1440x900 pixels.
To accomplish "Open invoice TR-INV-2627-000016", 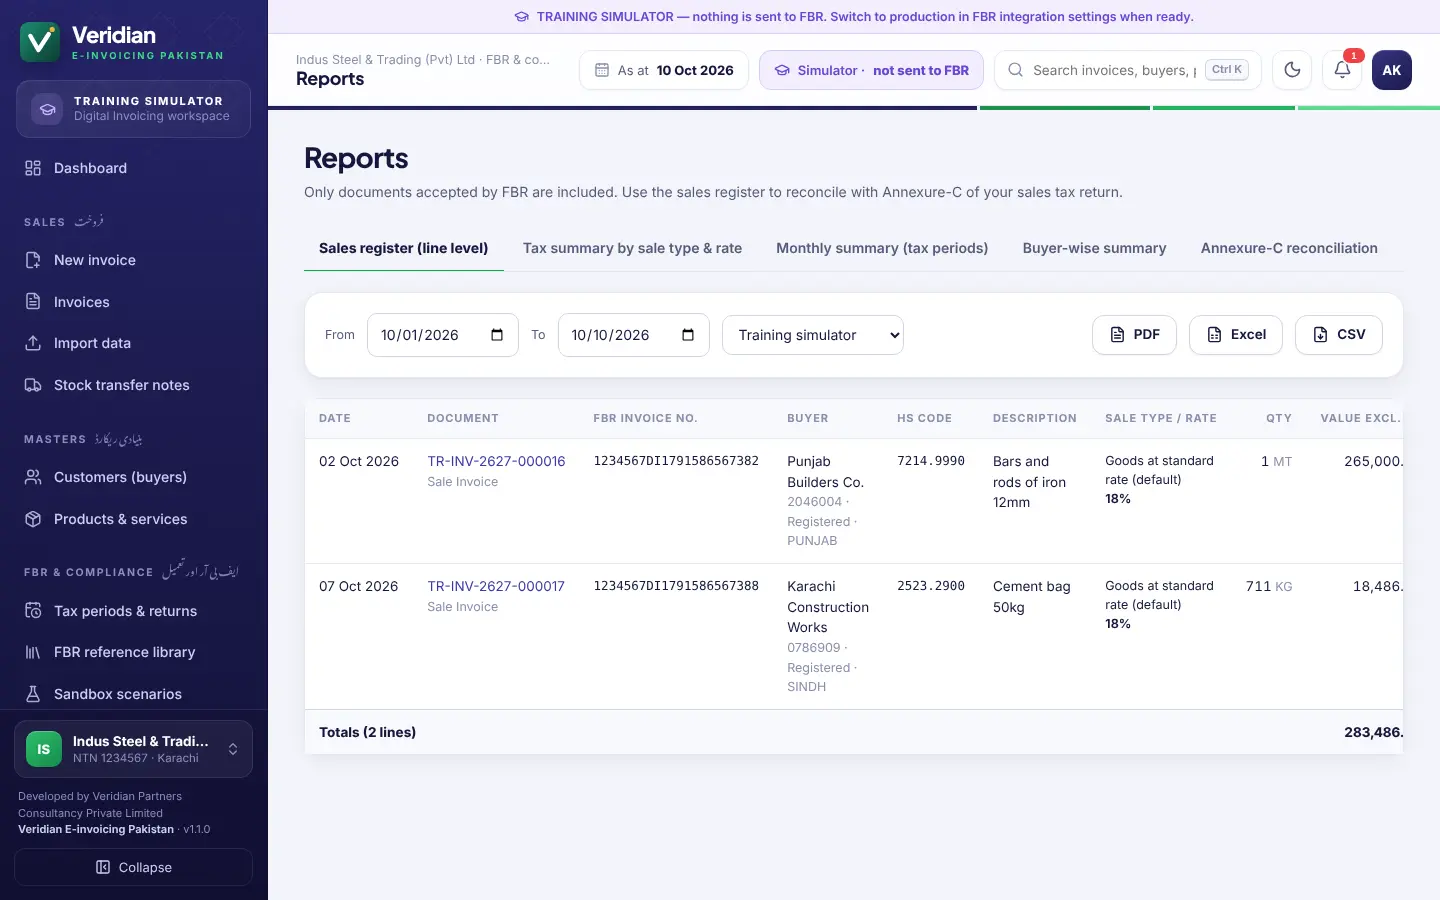I will 496,461.
